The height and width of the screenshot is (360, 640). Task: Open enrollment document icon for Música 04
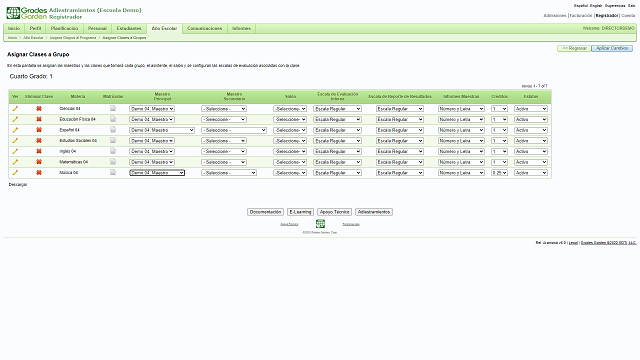(x=113, y=172)
